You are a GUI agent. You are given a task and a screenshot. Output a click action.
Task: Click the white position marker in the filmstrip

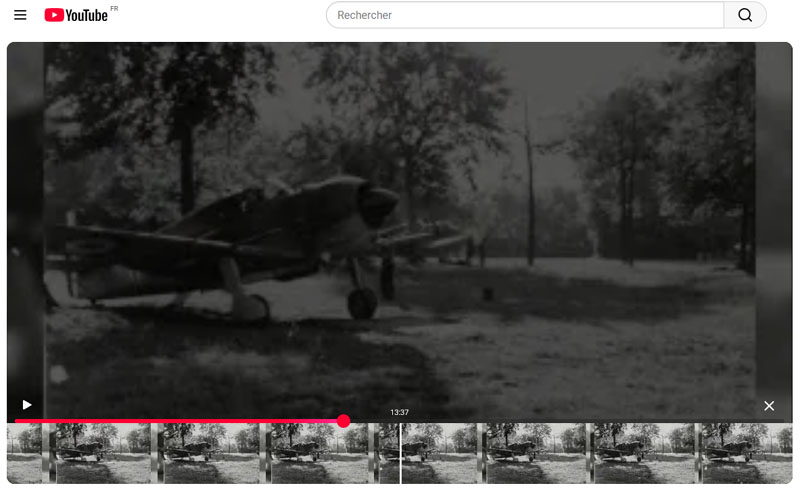(x=401, y=453)
